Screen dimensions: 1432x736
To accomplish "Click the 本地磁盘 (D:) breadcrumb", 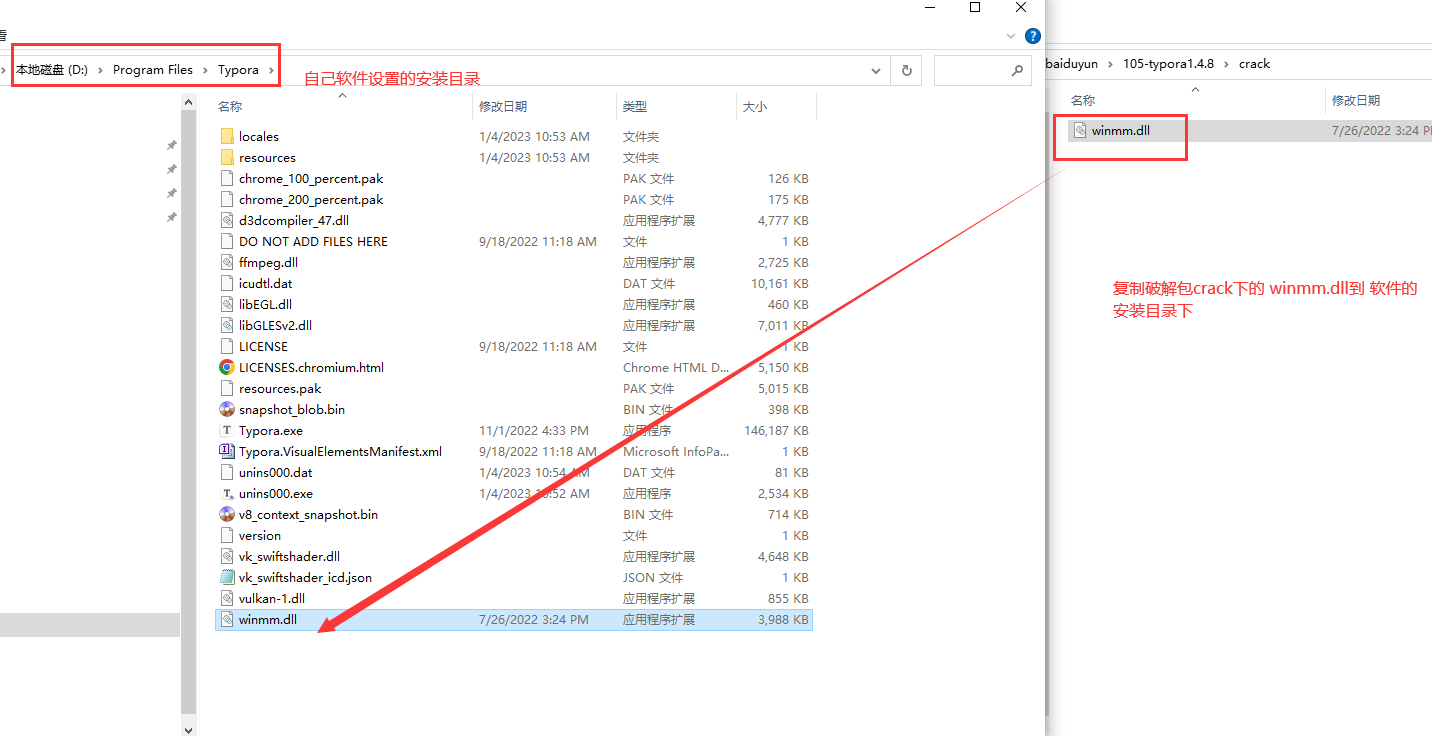I will 52,70.
